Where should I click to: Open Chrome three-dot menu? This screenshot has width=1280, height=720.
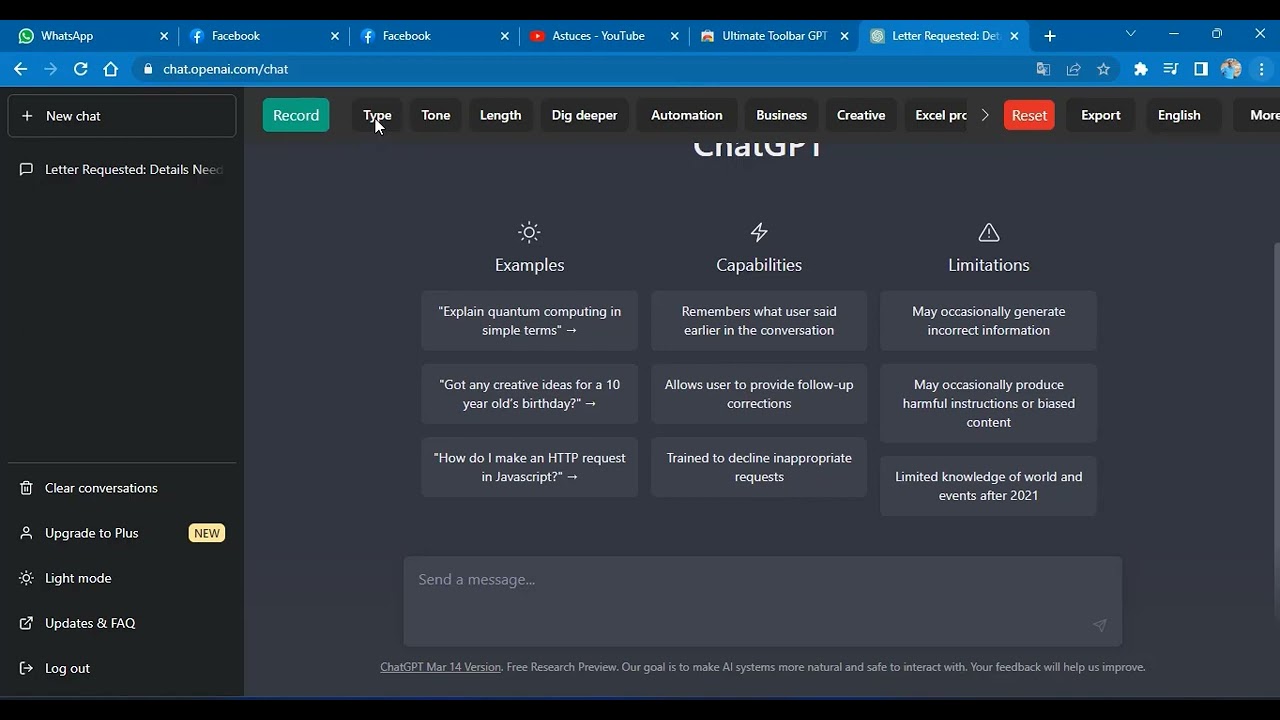click(x=1261, y=69)
